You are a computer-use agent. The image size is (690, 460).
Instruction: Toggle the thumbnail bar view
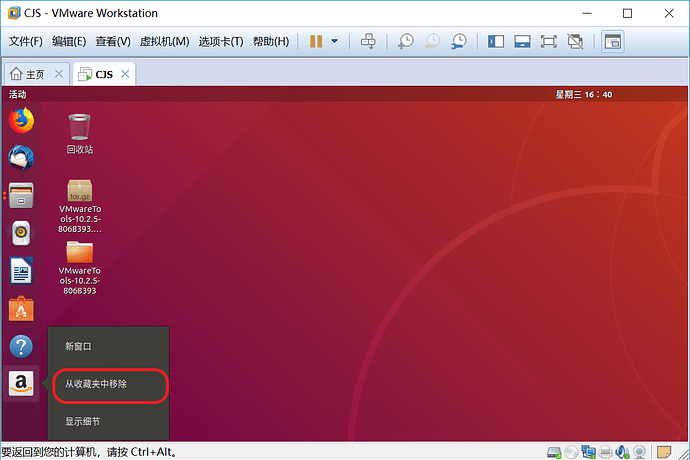(x=522, y=41)
